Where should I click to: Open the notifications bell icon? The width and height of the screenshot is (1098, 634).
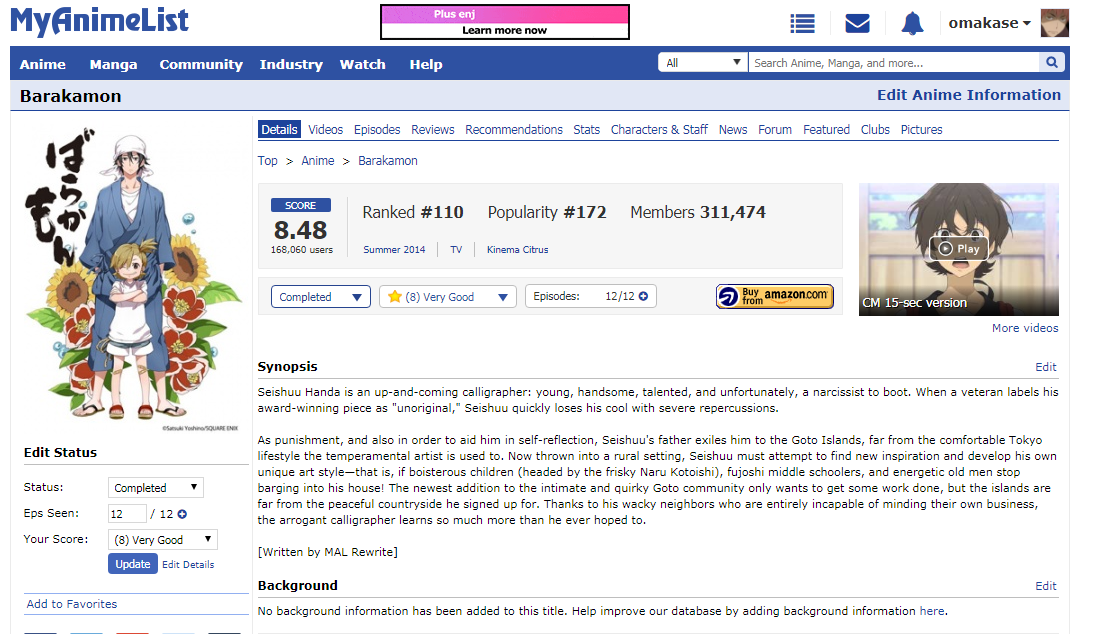click(x=912, y=23)
